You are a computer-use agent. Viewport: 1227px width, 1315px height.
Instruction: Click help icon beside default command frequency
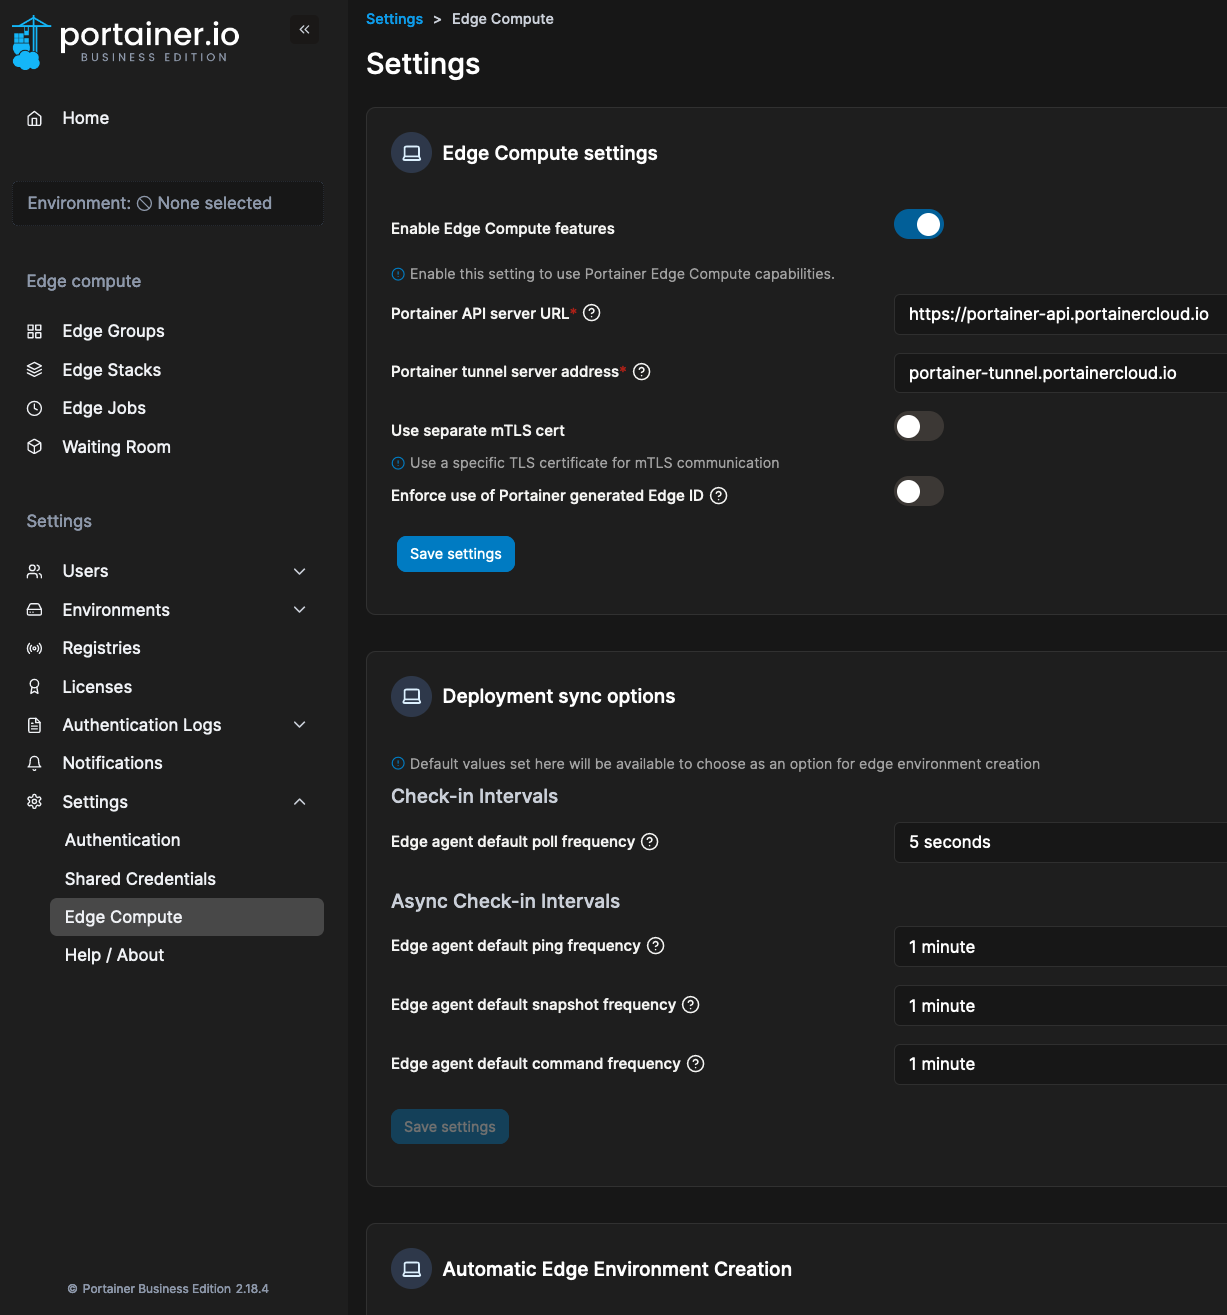[696, 1064]
